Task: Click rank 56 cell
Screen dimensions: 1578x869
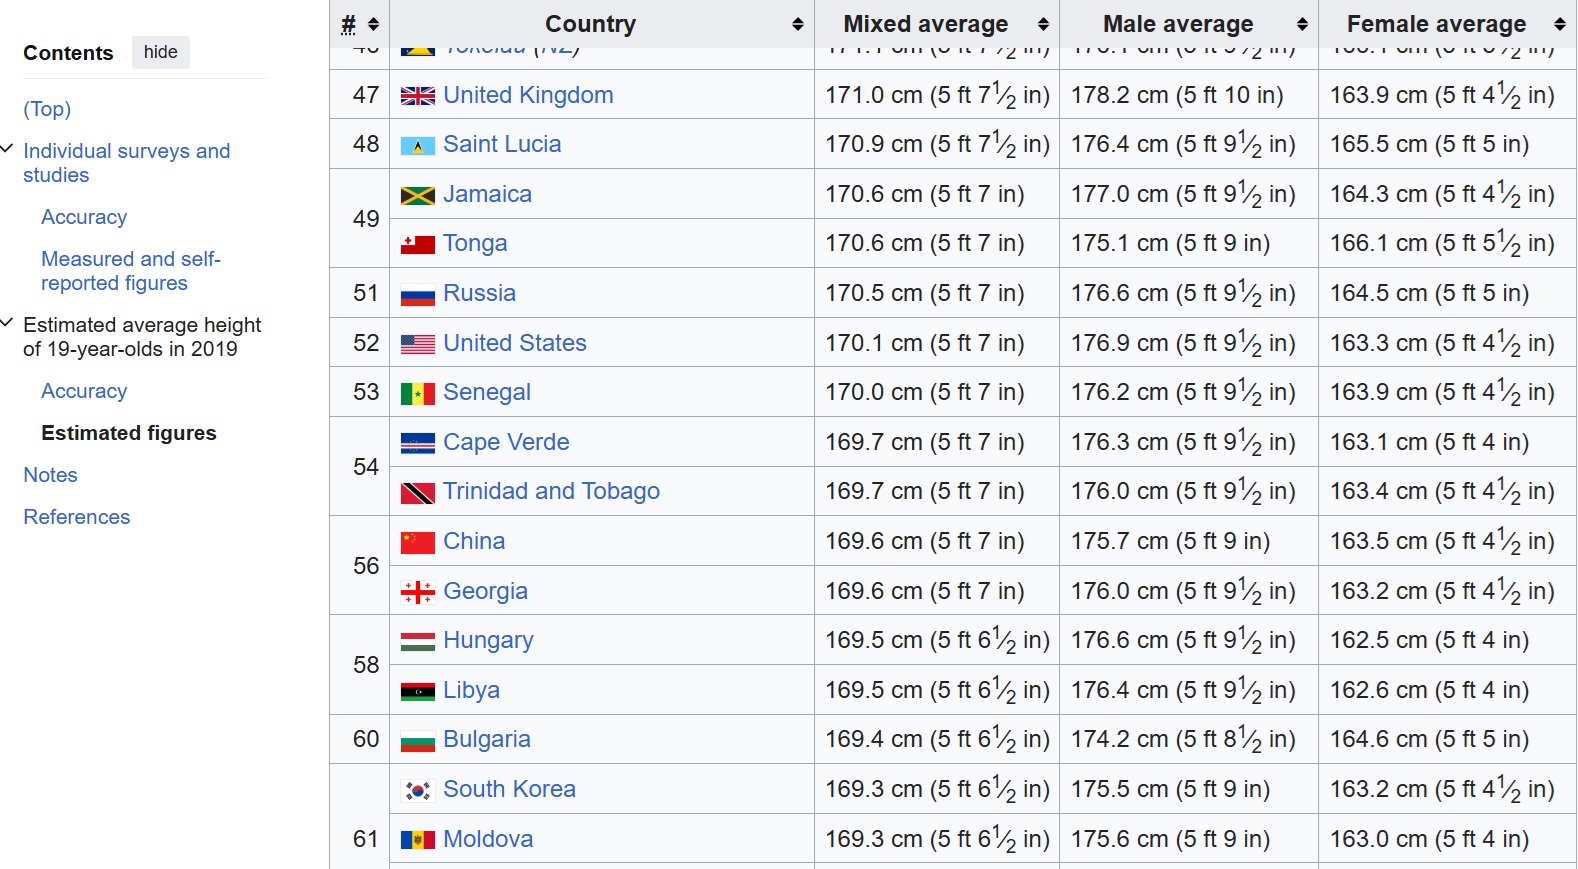Action: 360,566
